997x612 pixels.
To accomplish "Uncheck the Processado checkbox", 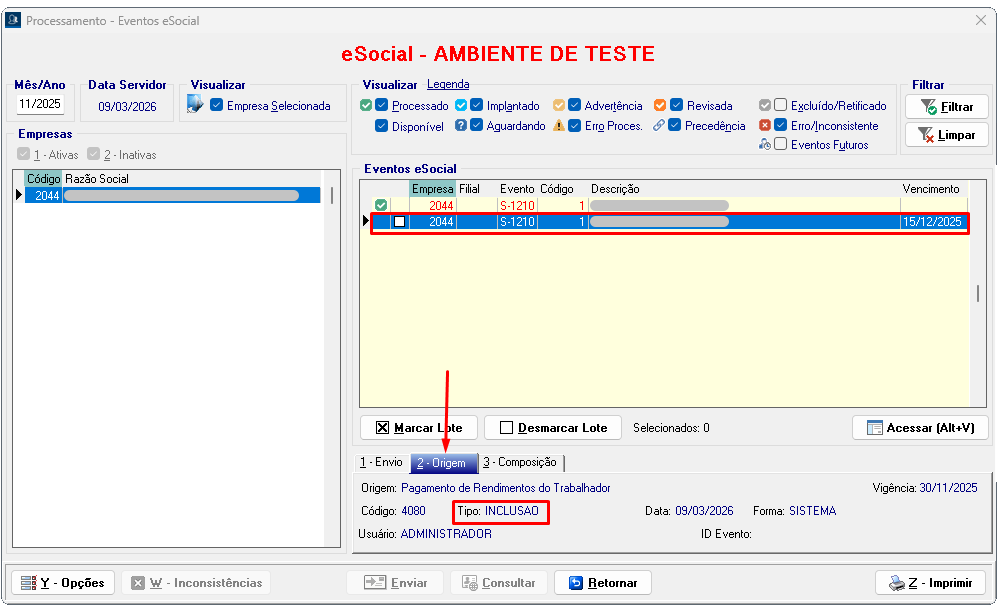I will coord(381,105).
